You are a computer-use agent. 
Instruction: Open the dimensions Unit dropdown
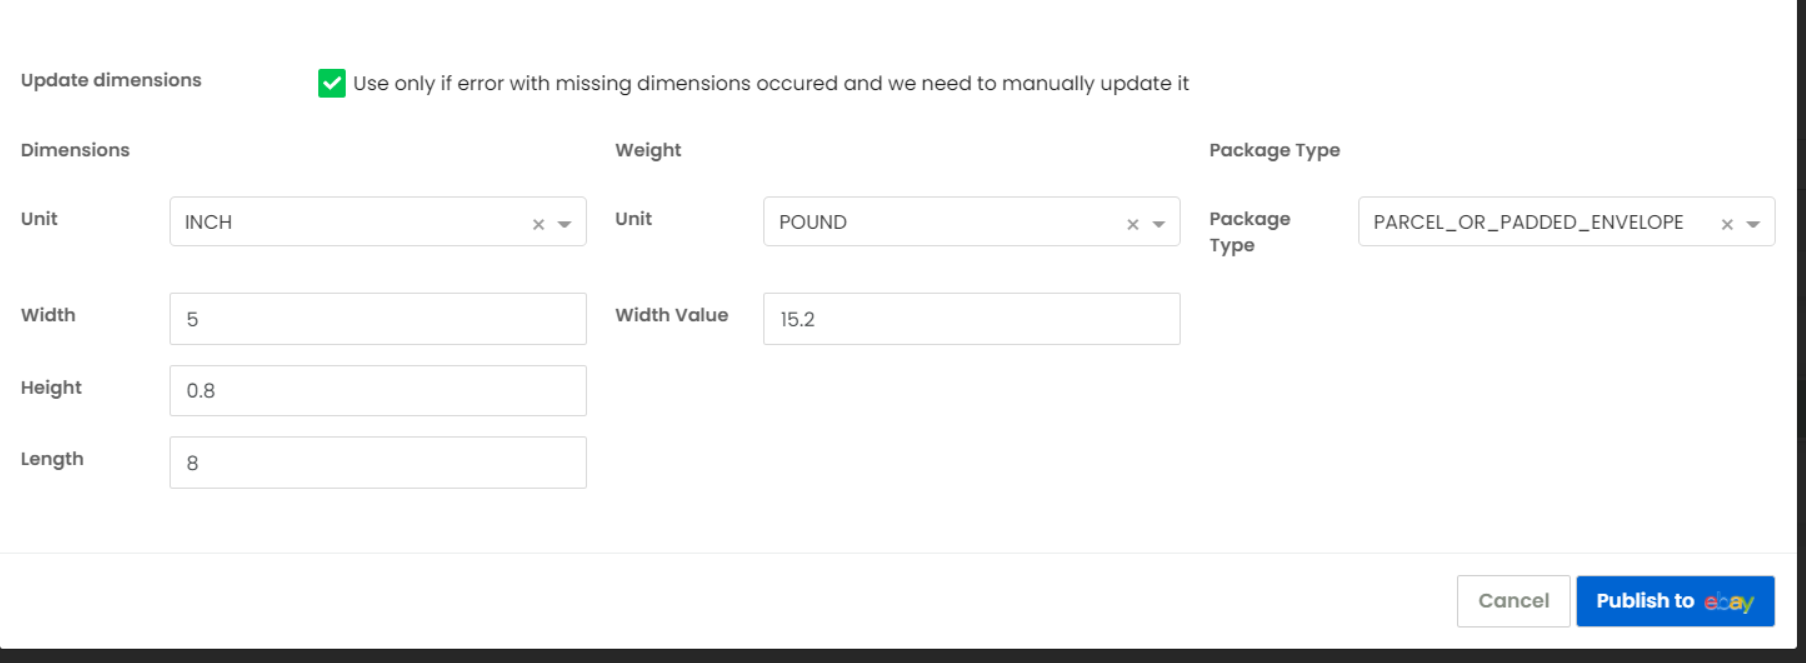pyautogui.click(x=380, y=222)
